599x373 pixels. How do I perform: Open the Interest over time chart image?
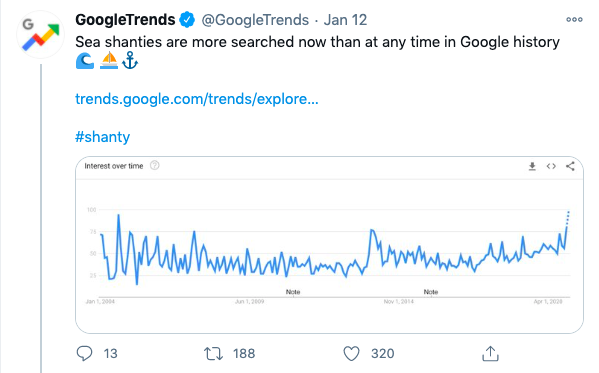[x=329, y=245]
